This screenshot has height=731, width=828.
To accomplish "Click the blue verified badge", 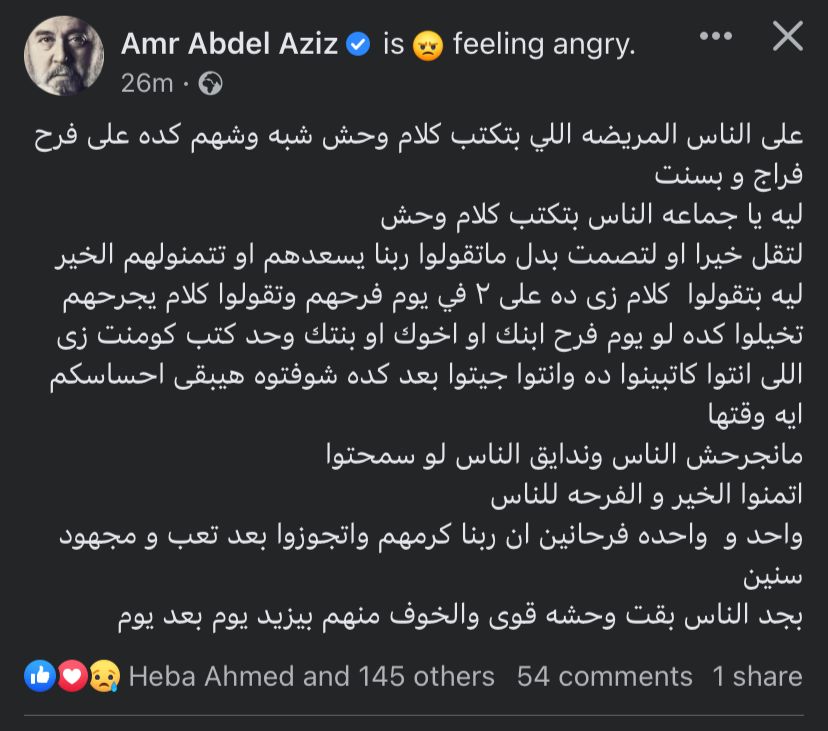I will coord(358,44).
